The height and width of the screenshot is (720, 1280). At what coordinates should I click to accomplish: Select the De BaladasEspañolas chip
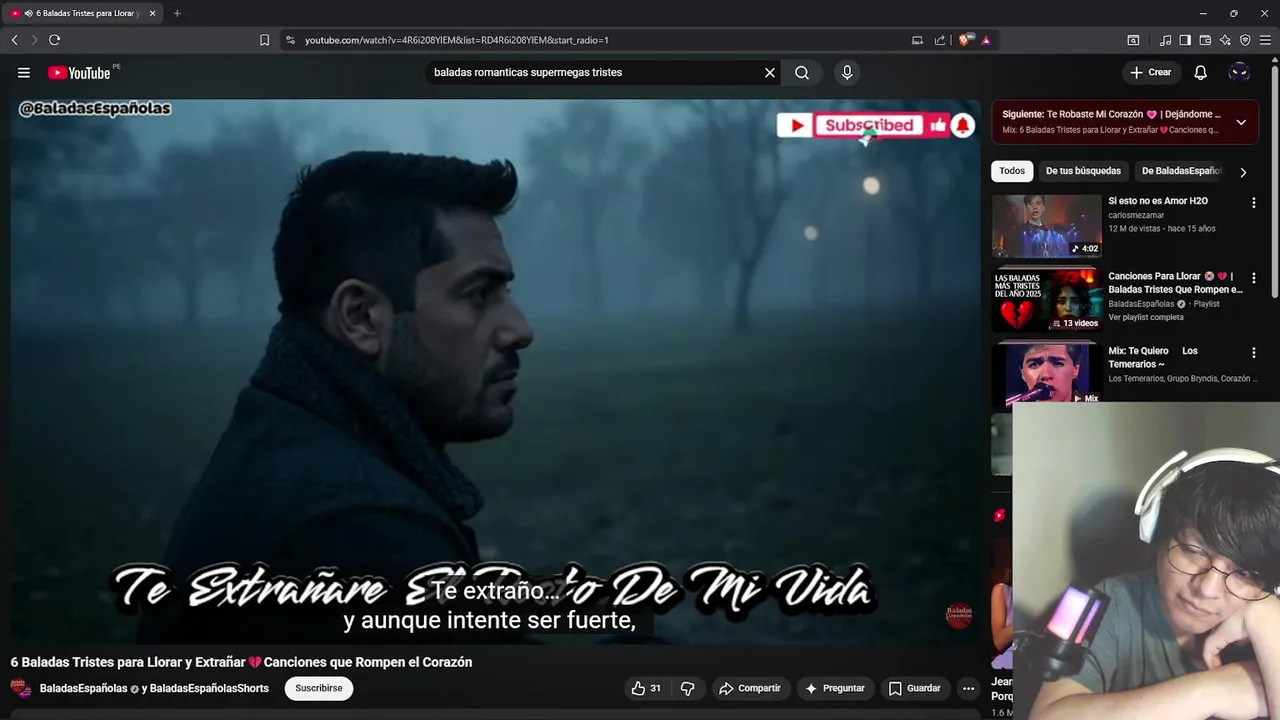[x=1181, y=171]
